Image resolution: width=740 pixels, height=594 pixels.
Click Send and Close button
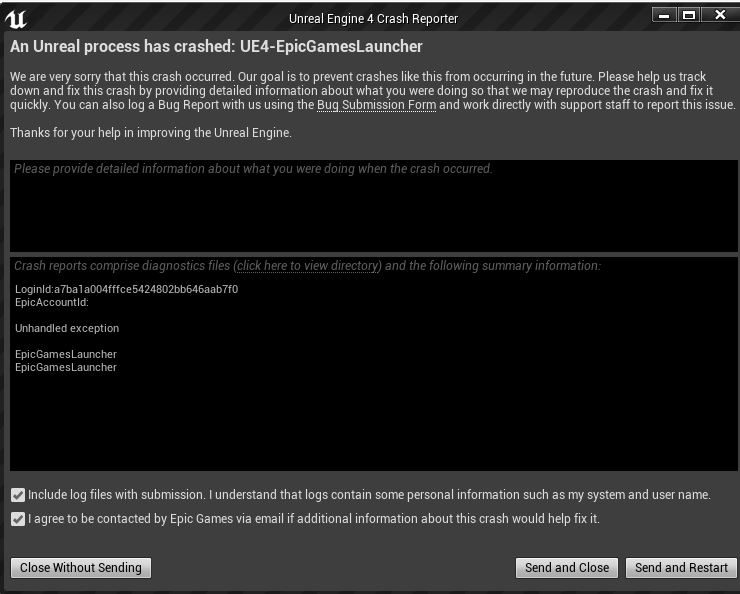tap(567, 568)
